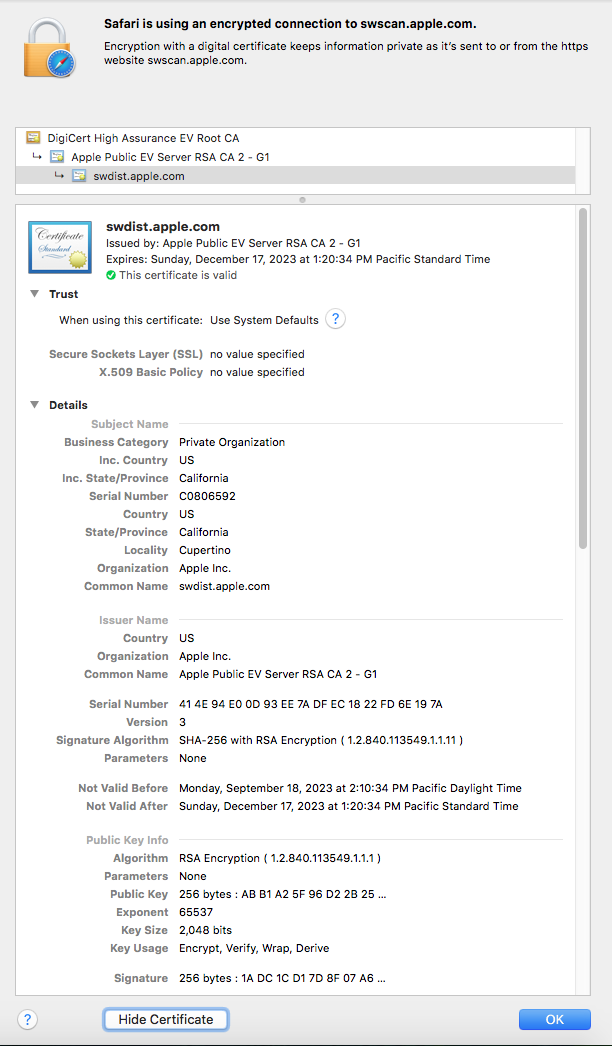Select DigiCert High Assurance EV Root CA

(294, 138)
